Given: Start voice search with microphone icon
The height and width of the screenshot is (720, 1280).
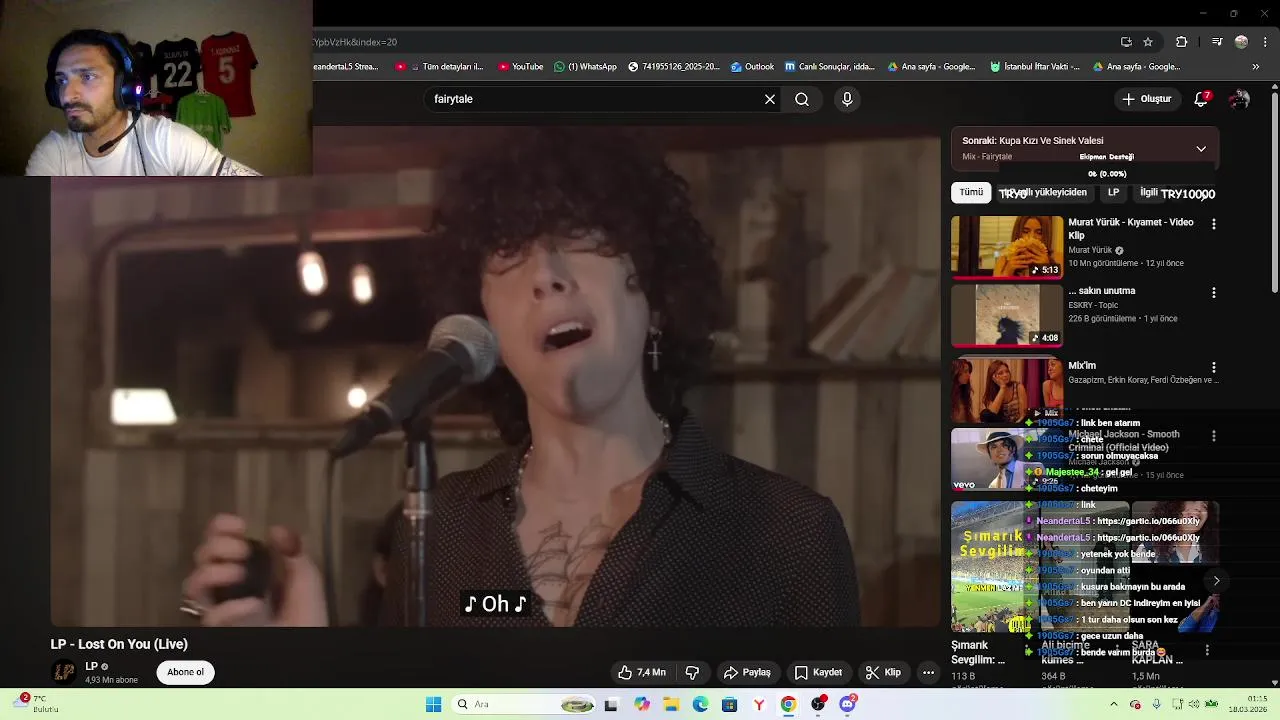Looking at the screenshot, I should (847, 99).
